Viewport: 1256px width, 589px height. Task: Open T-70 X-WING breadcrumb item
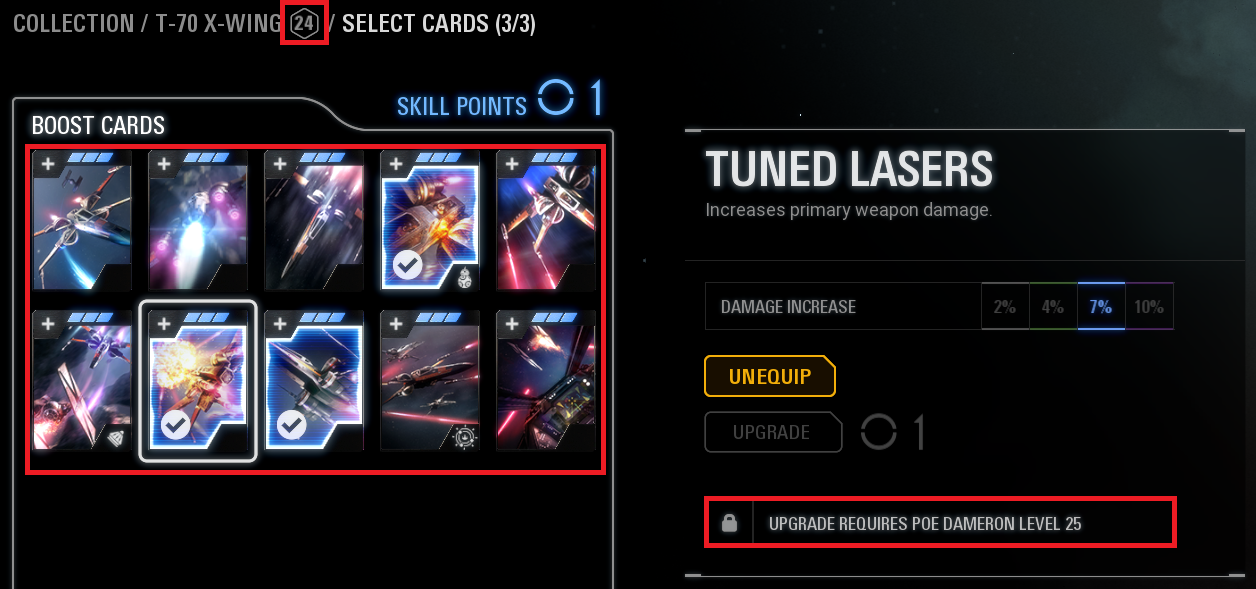pos(218,23)
